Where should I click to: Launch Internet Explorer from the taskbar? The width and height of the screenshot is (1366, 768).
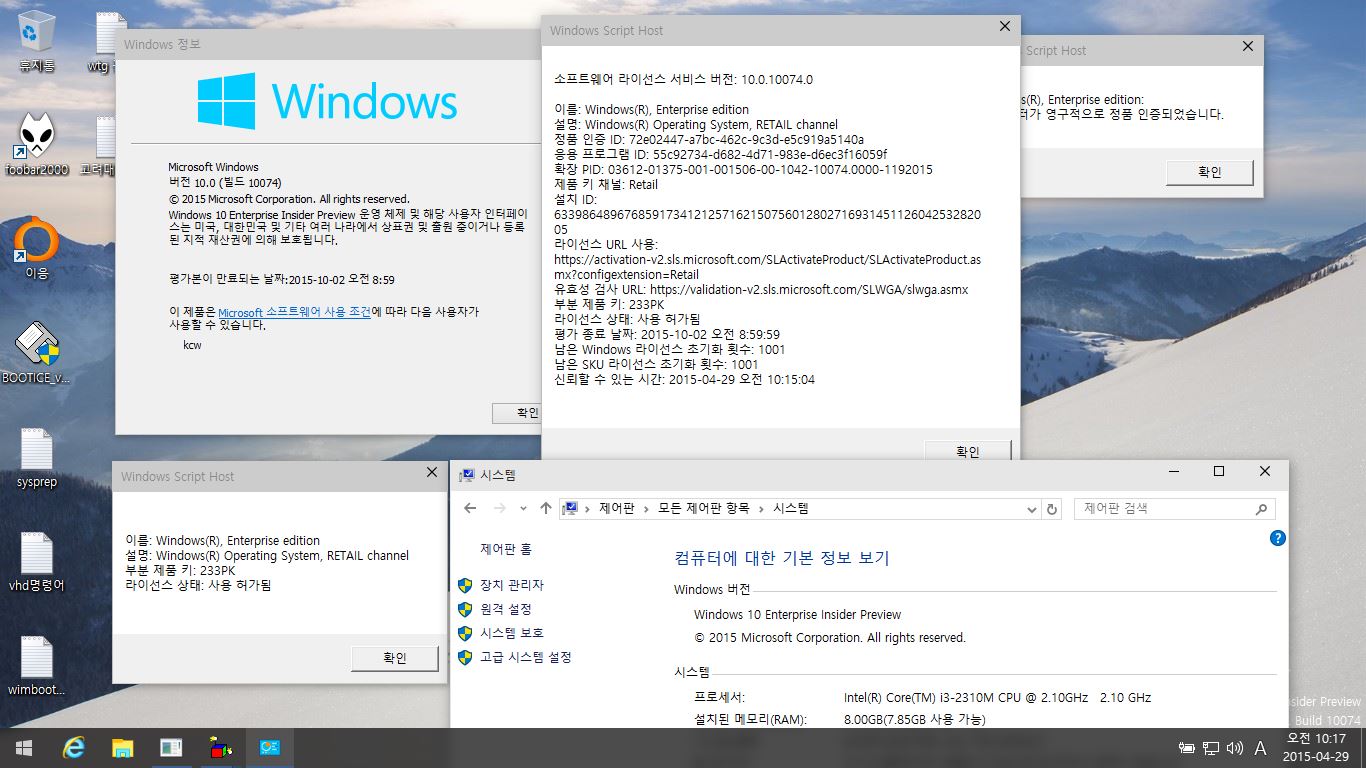coord(73,748)
